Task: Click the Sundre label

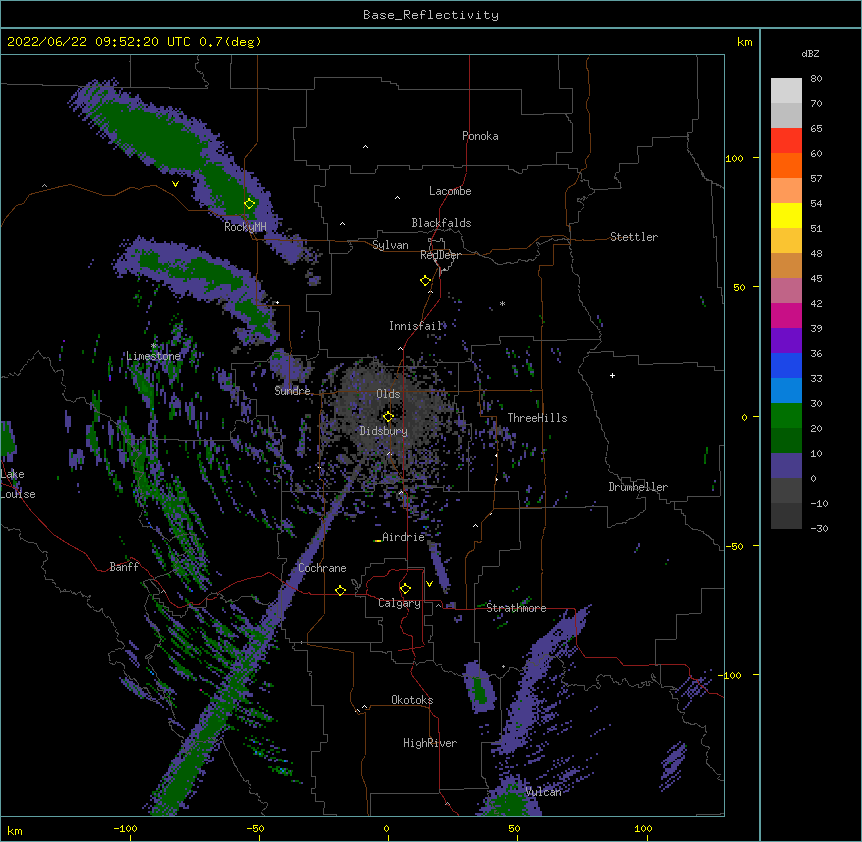Action: click(x=292, y=391)
